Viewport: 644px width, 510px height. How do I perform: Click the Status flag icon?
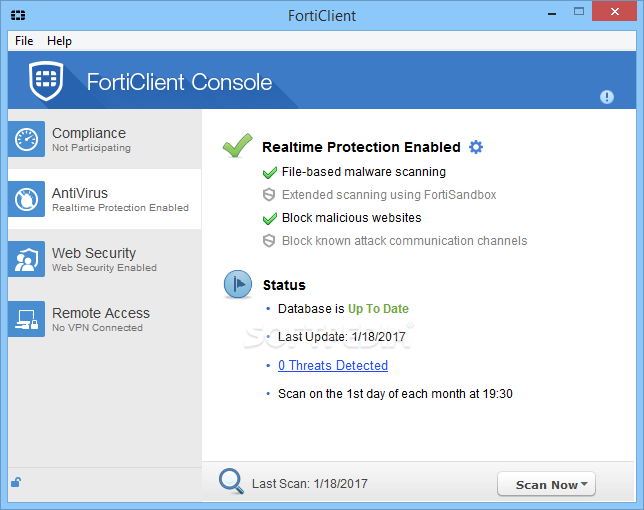pos(237,284)
